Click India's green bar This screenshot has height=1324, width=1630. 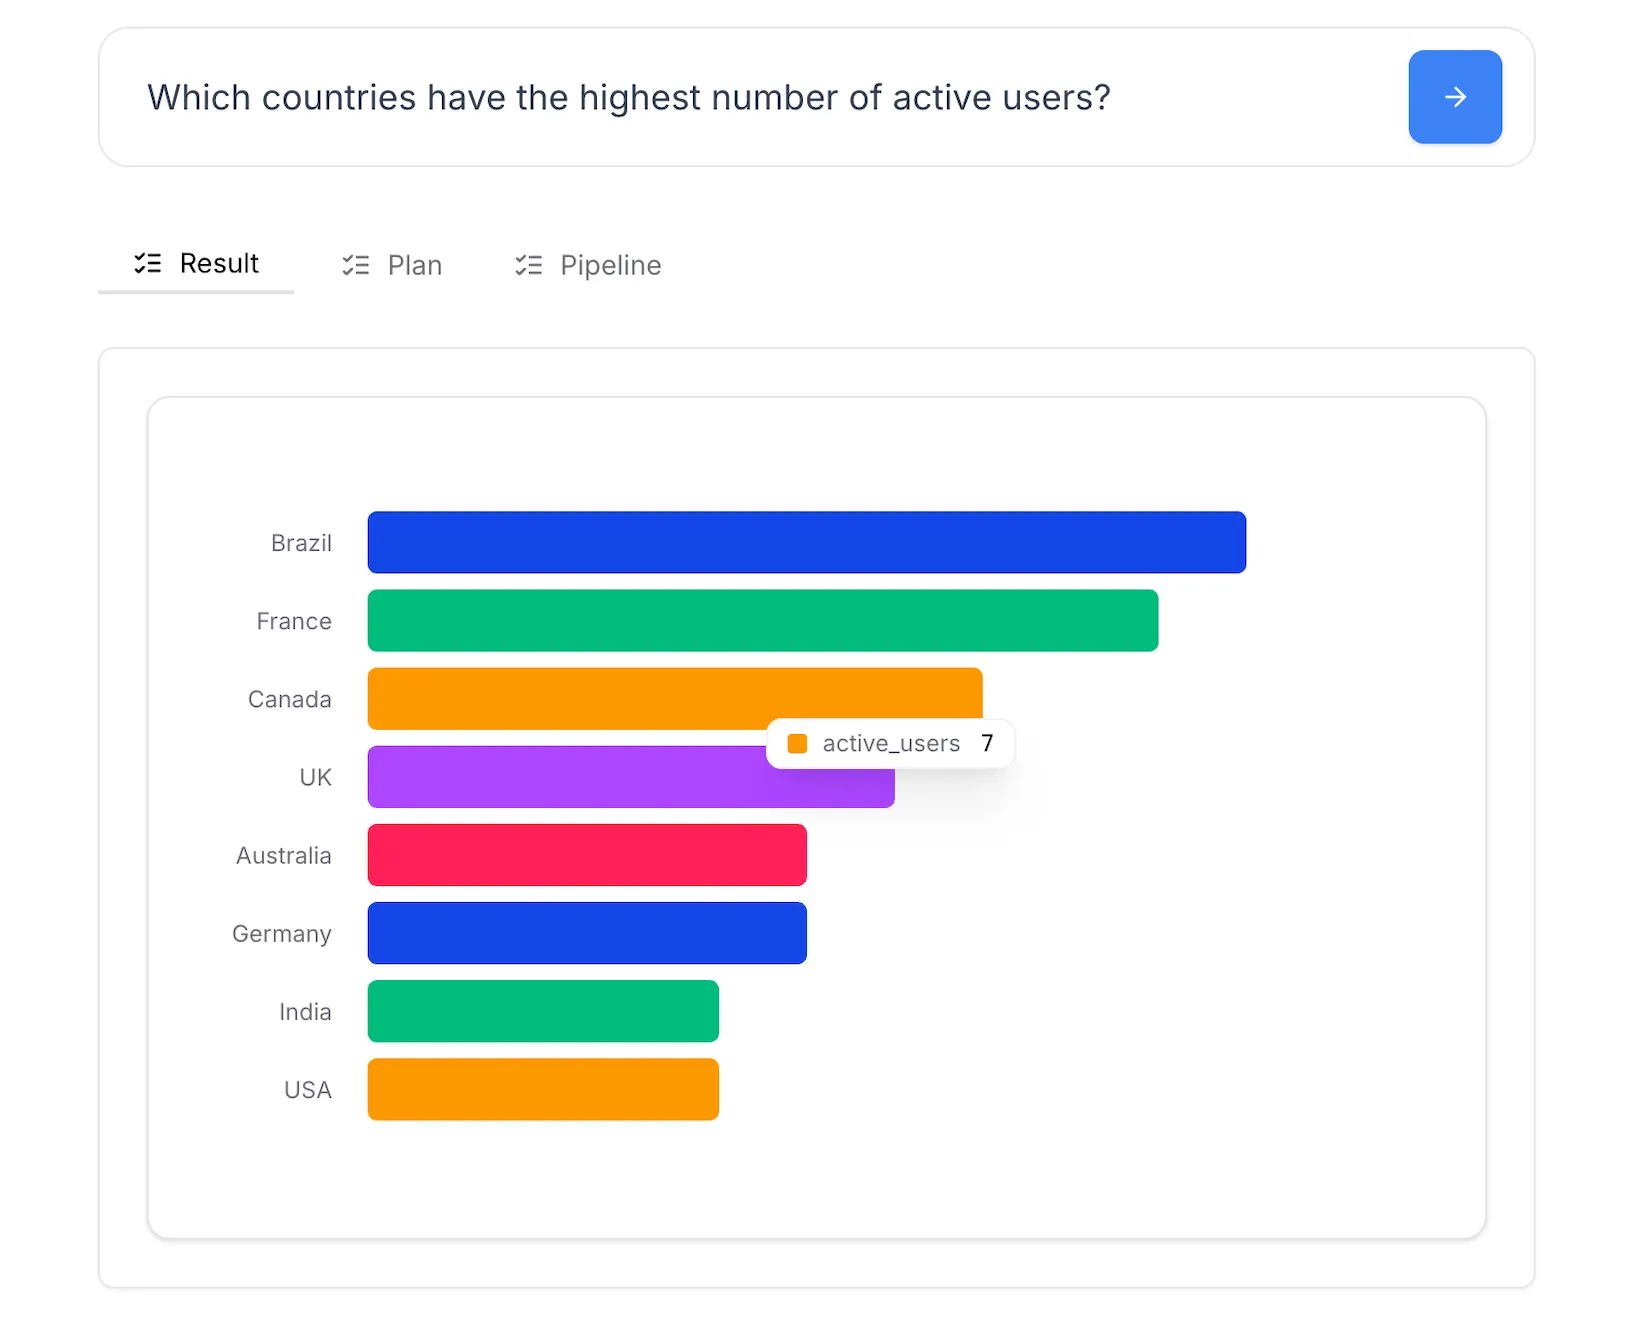click(542, 1011)
